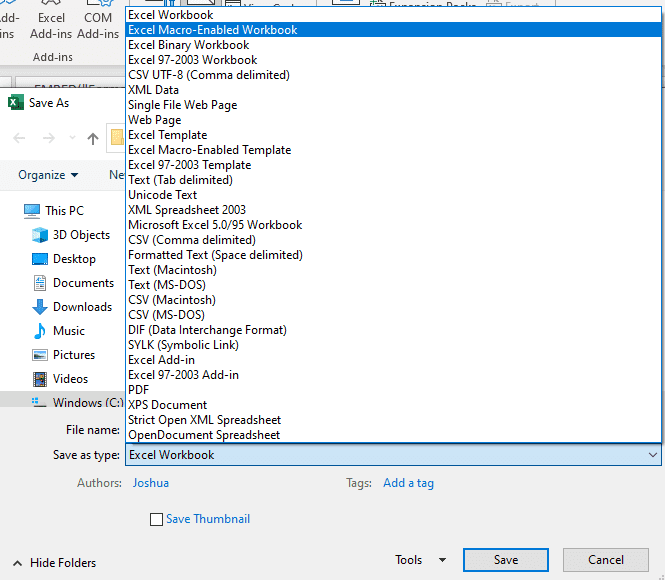Image resolution: width=665 pixels, height=580 pixels.
Task: Open Documents folder in sidebar
Action: point(73,283)
